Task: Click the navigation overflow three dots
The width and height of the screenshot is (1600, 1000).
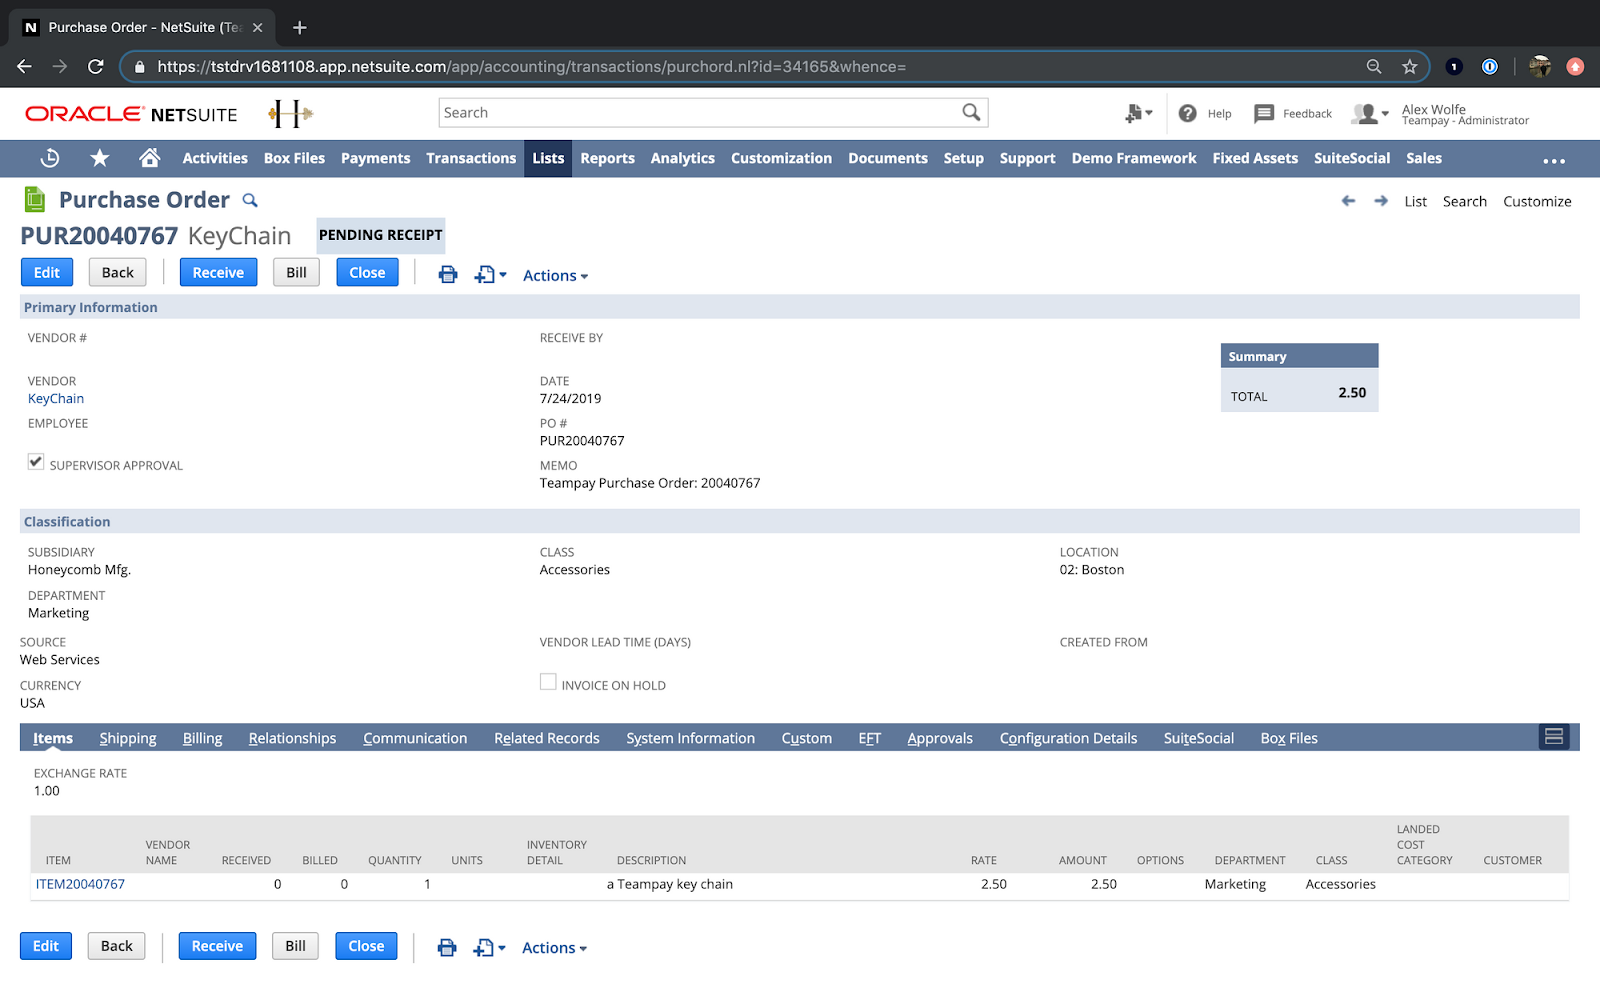Action: point(1554,160)
